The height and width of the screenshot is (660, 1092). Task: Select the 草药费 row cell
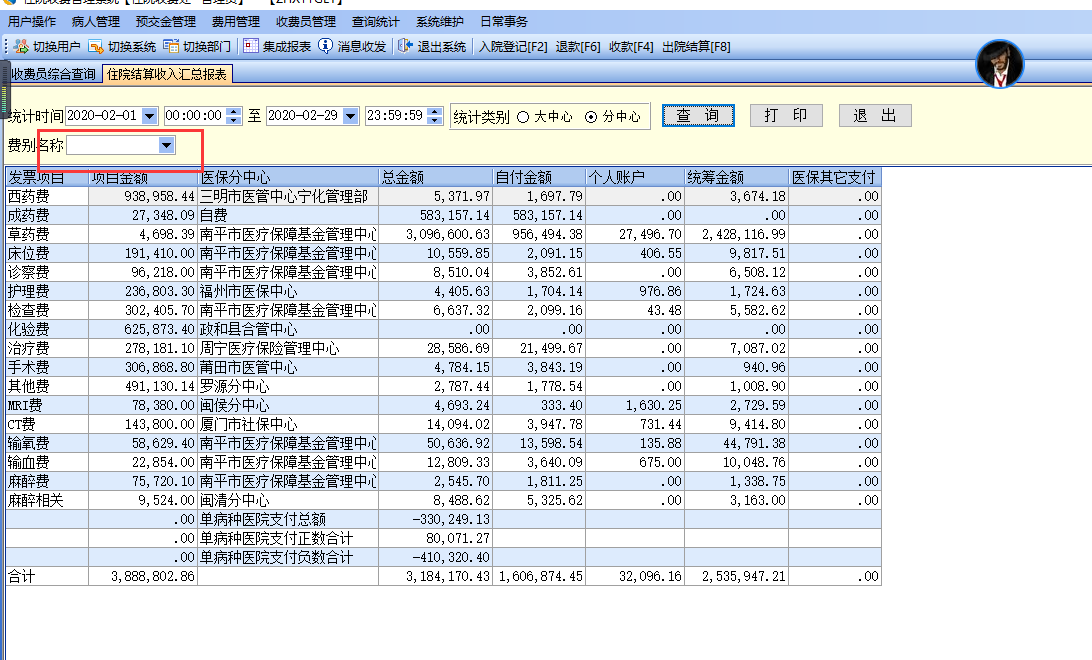47,235
